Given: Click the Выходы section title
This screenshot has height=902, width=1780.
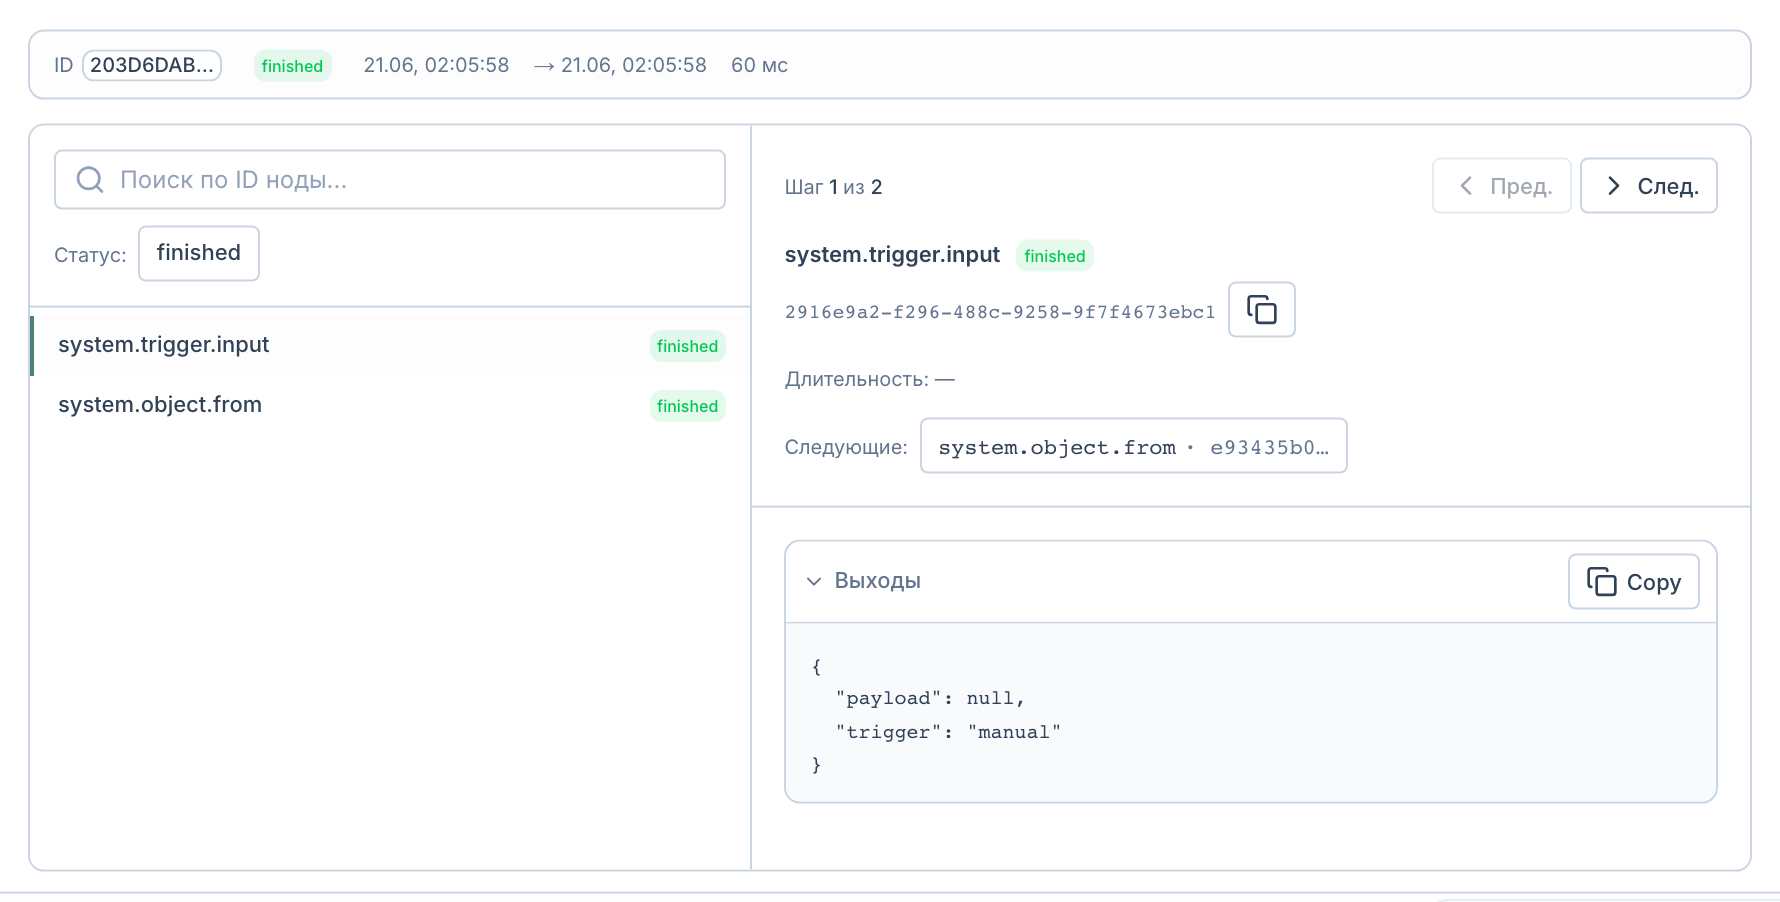Looking at the screenshot, I should tap(877, 581).
